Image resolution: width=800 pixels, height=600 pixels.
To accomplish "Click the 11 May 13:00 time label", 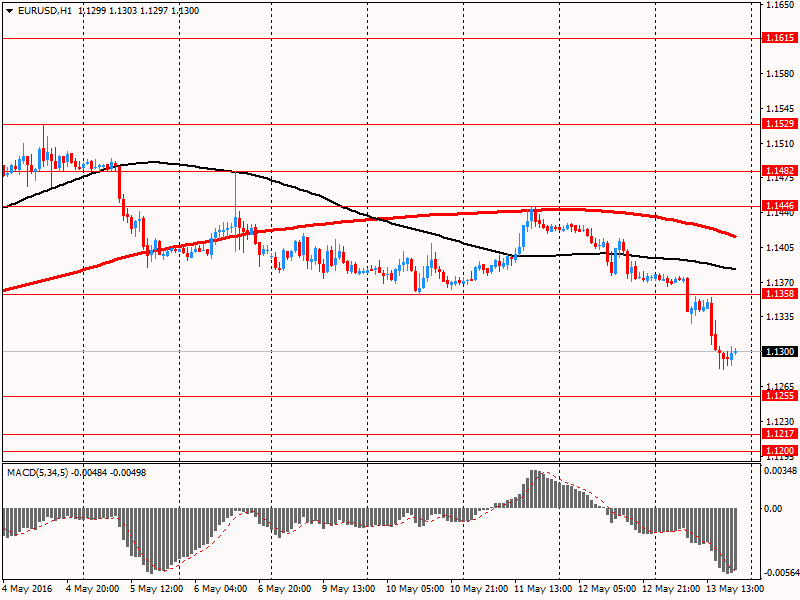I will tap(543, 589).
